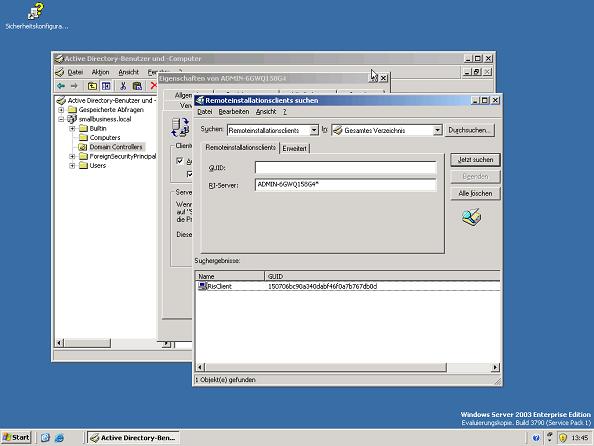The width and height of the screenshot is (594, 446).
Task: Click the RisClient computer icon in results
Action: pyautogui.click(x=202, y=286)
